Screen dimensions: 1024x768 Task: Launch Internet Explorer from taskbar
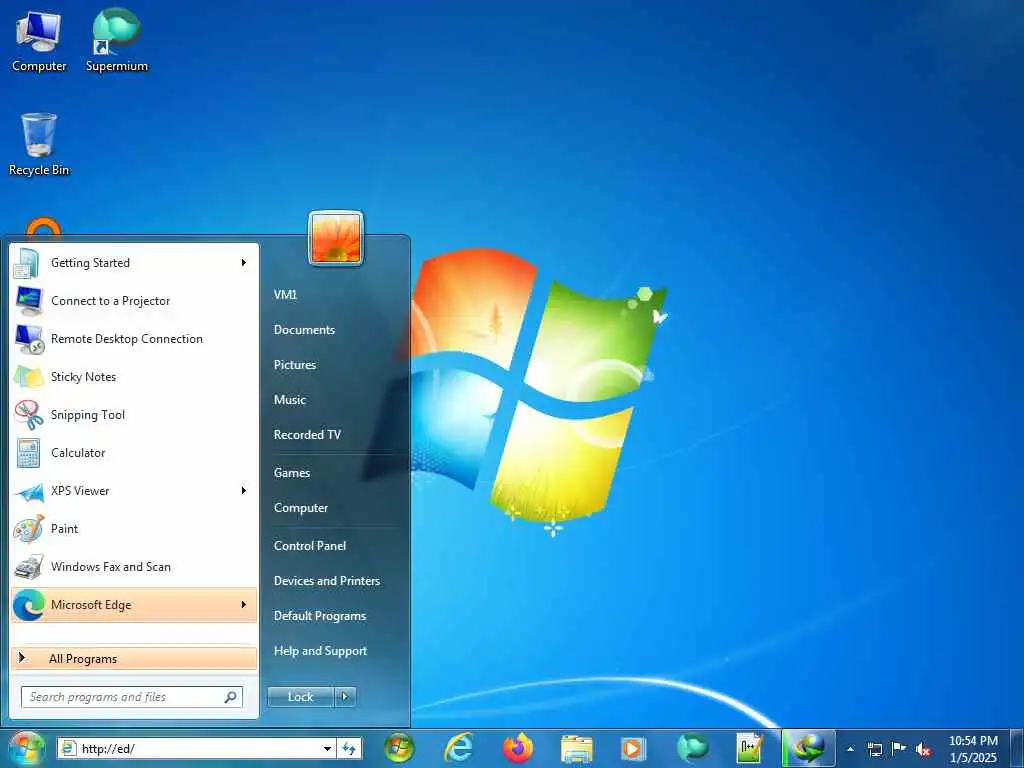tap(459, 748)
